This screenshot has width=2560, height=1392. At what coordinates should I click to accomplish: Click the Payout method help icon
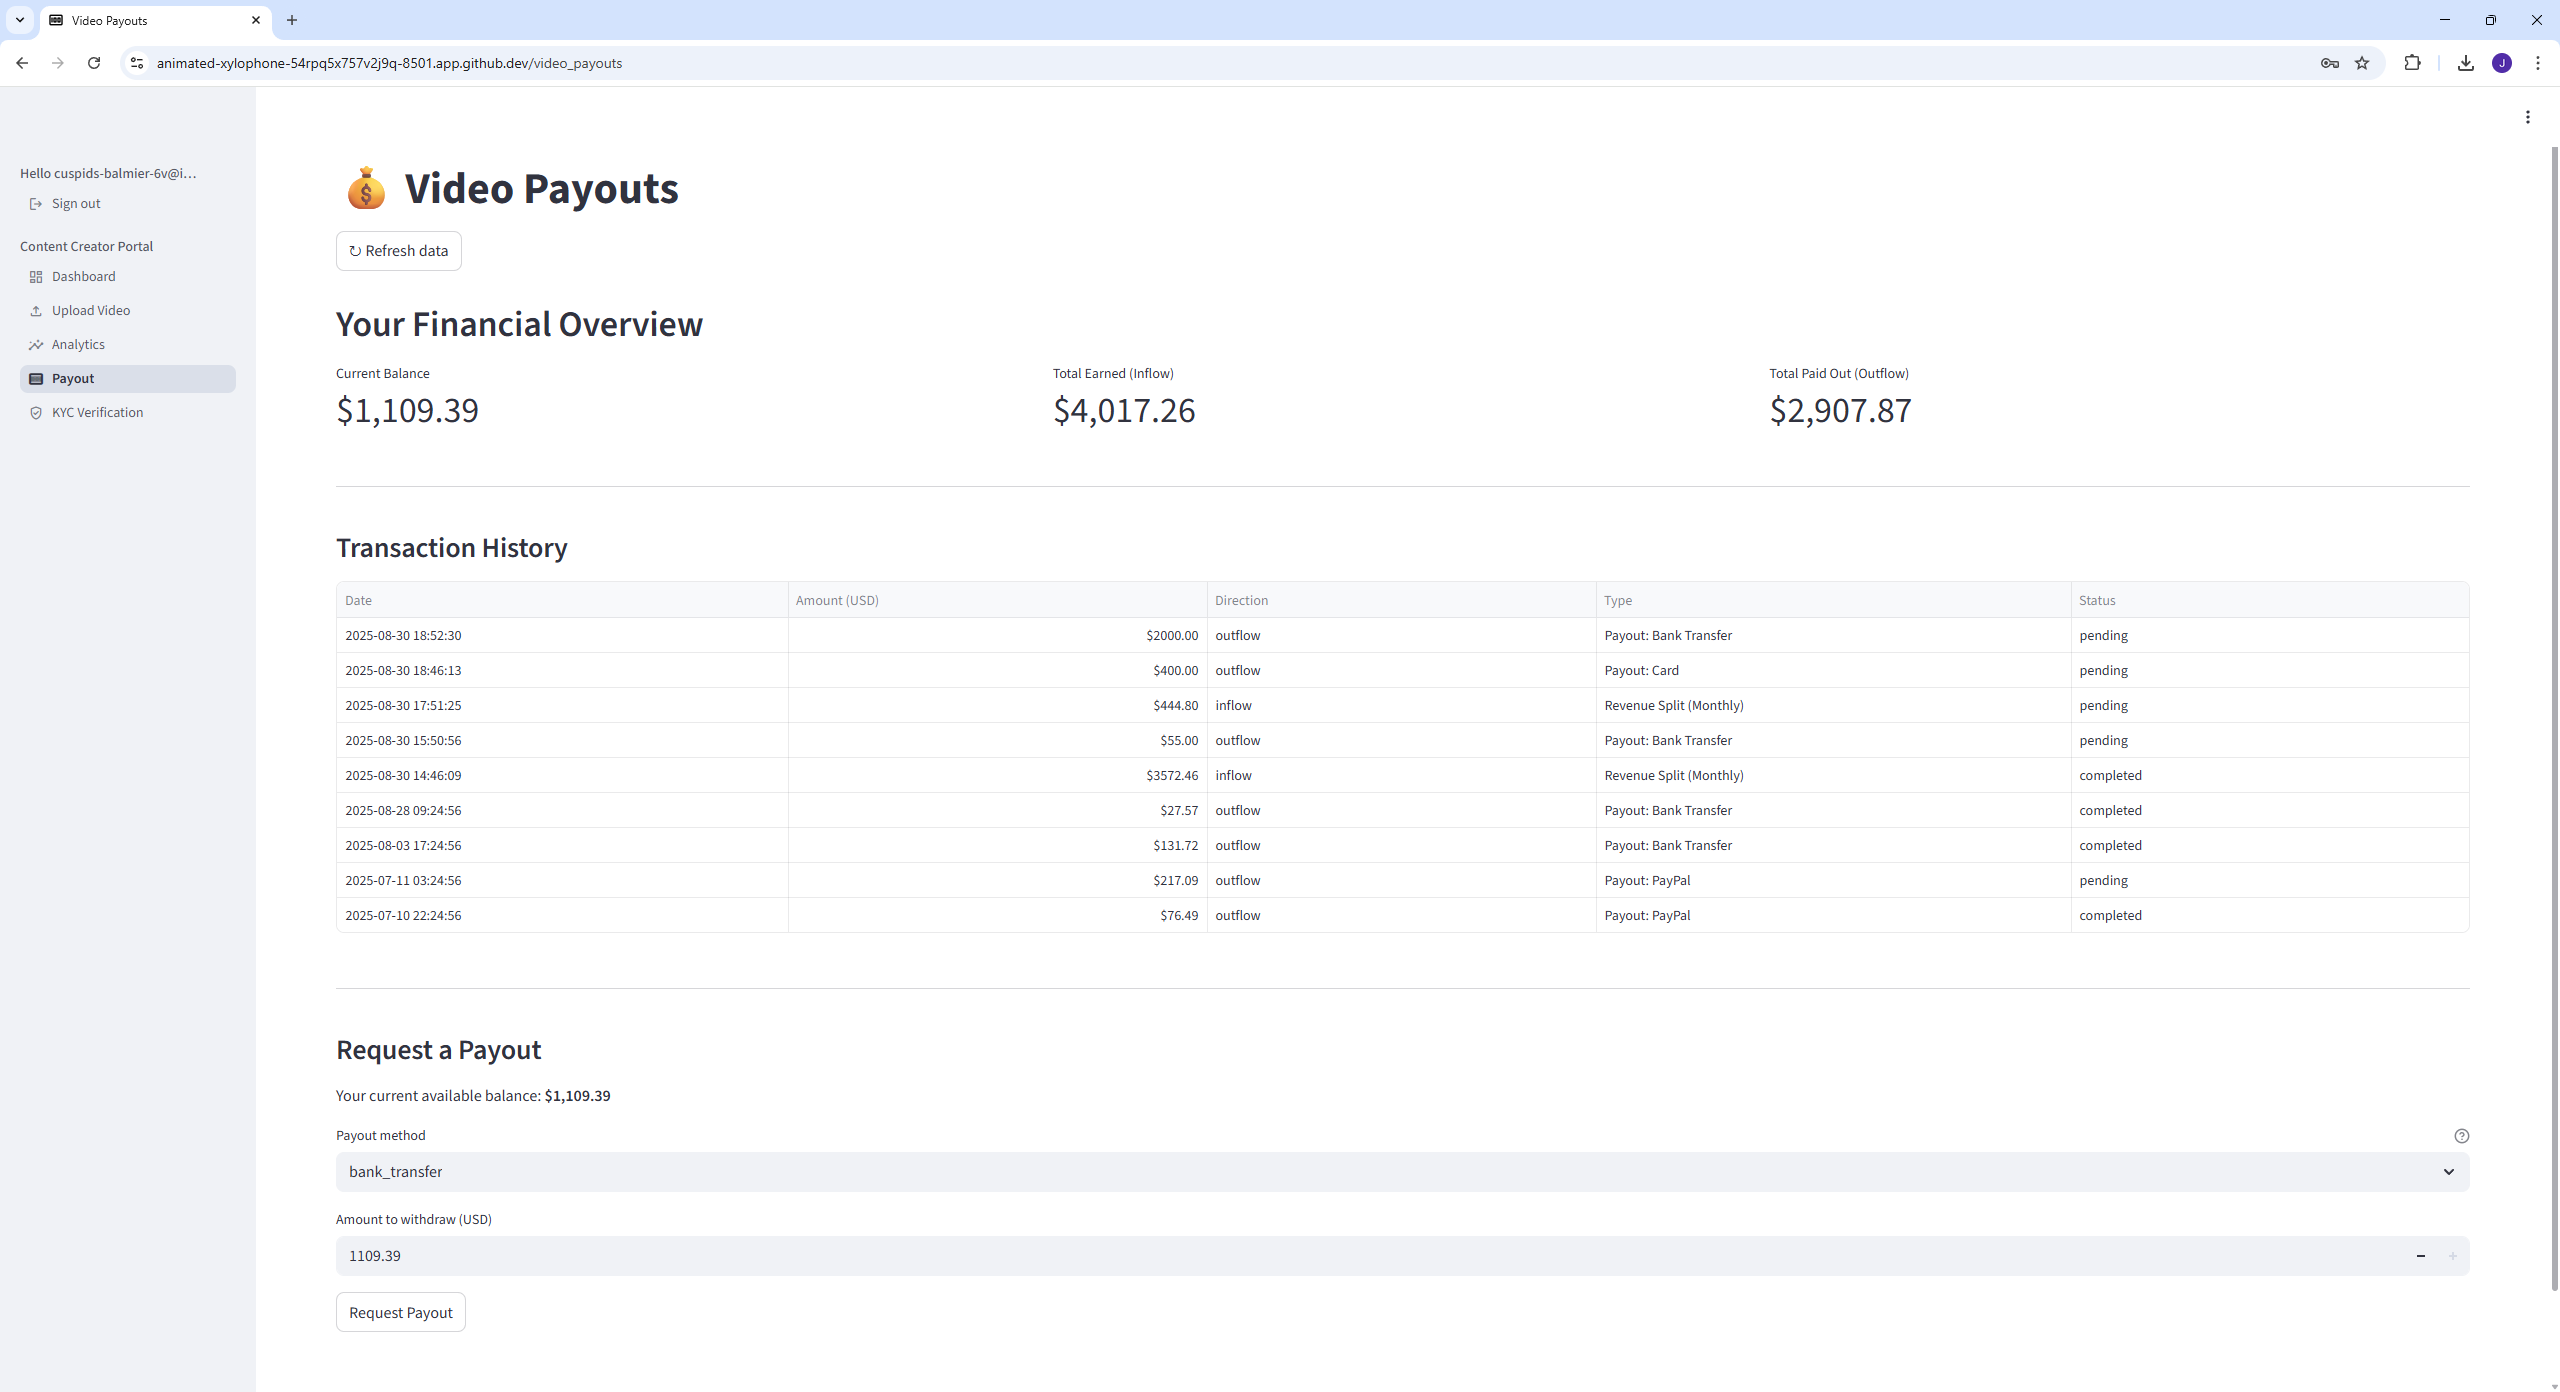pos(2461,1136)
